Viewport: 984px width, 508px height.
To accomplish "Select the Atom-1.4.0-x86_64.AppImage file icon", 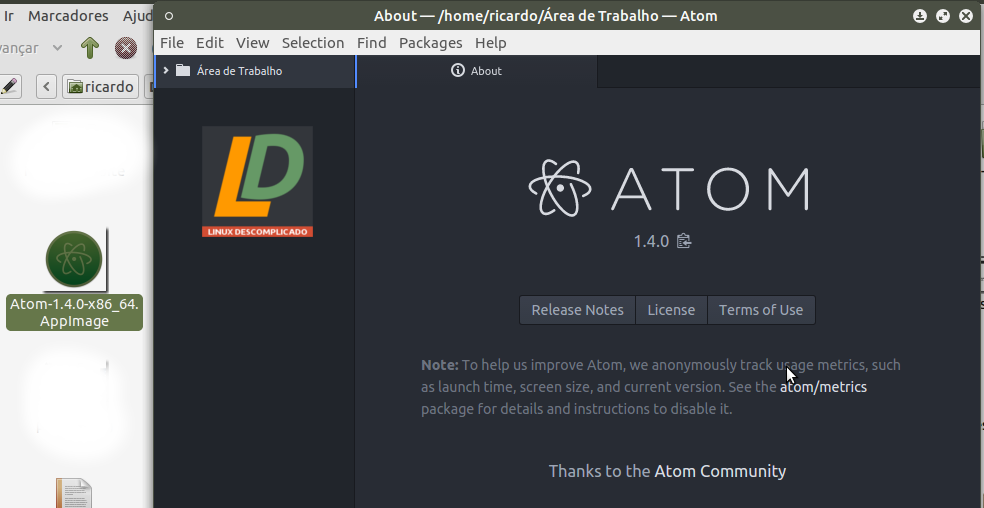I will tap(74, 259).
